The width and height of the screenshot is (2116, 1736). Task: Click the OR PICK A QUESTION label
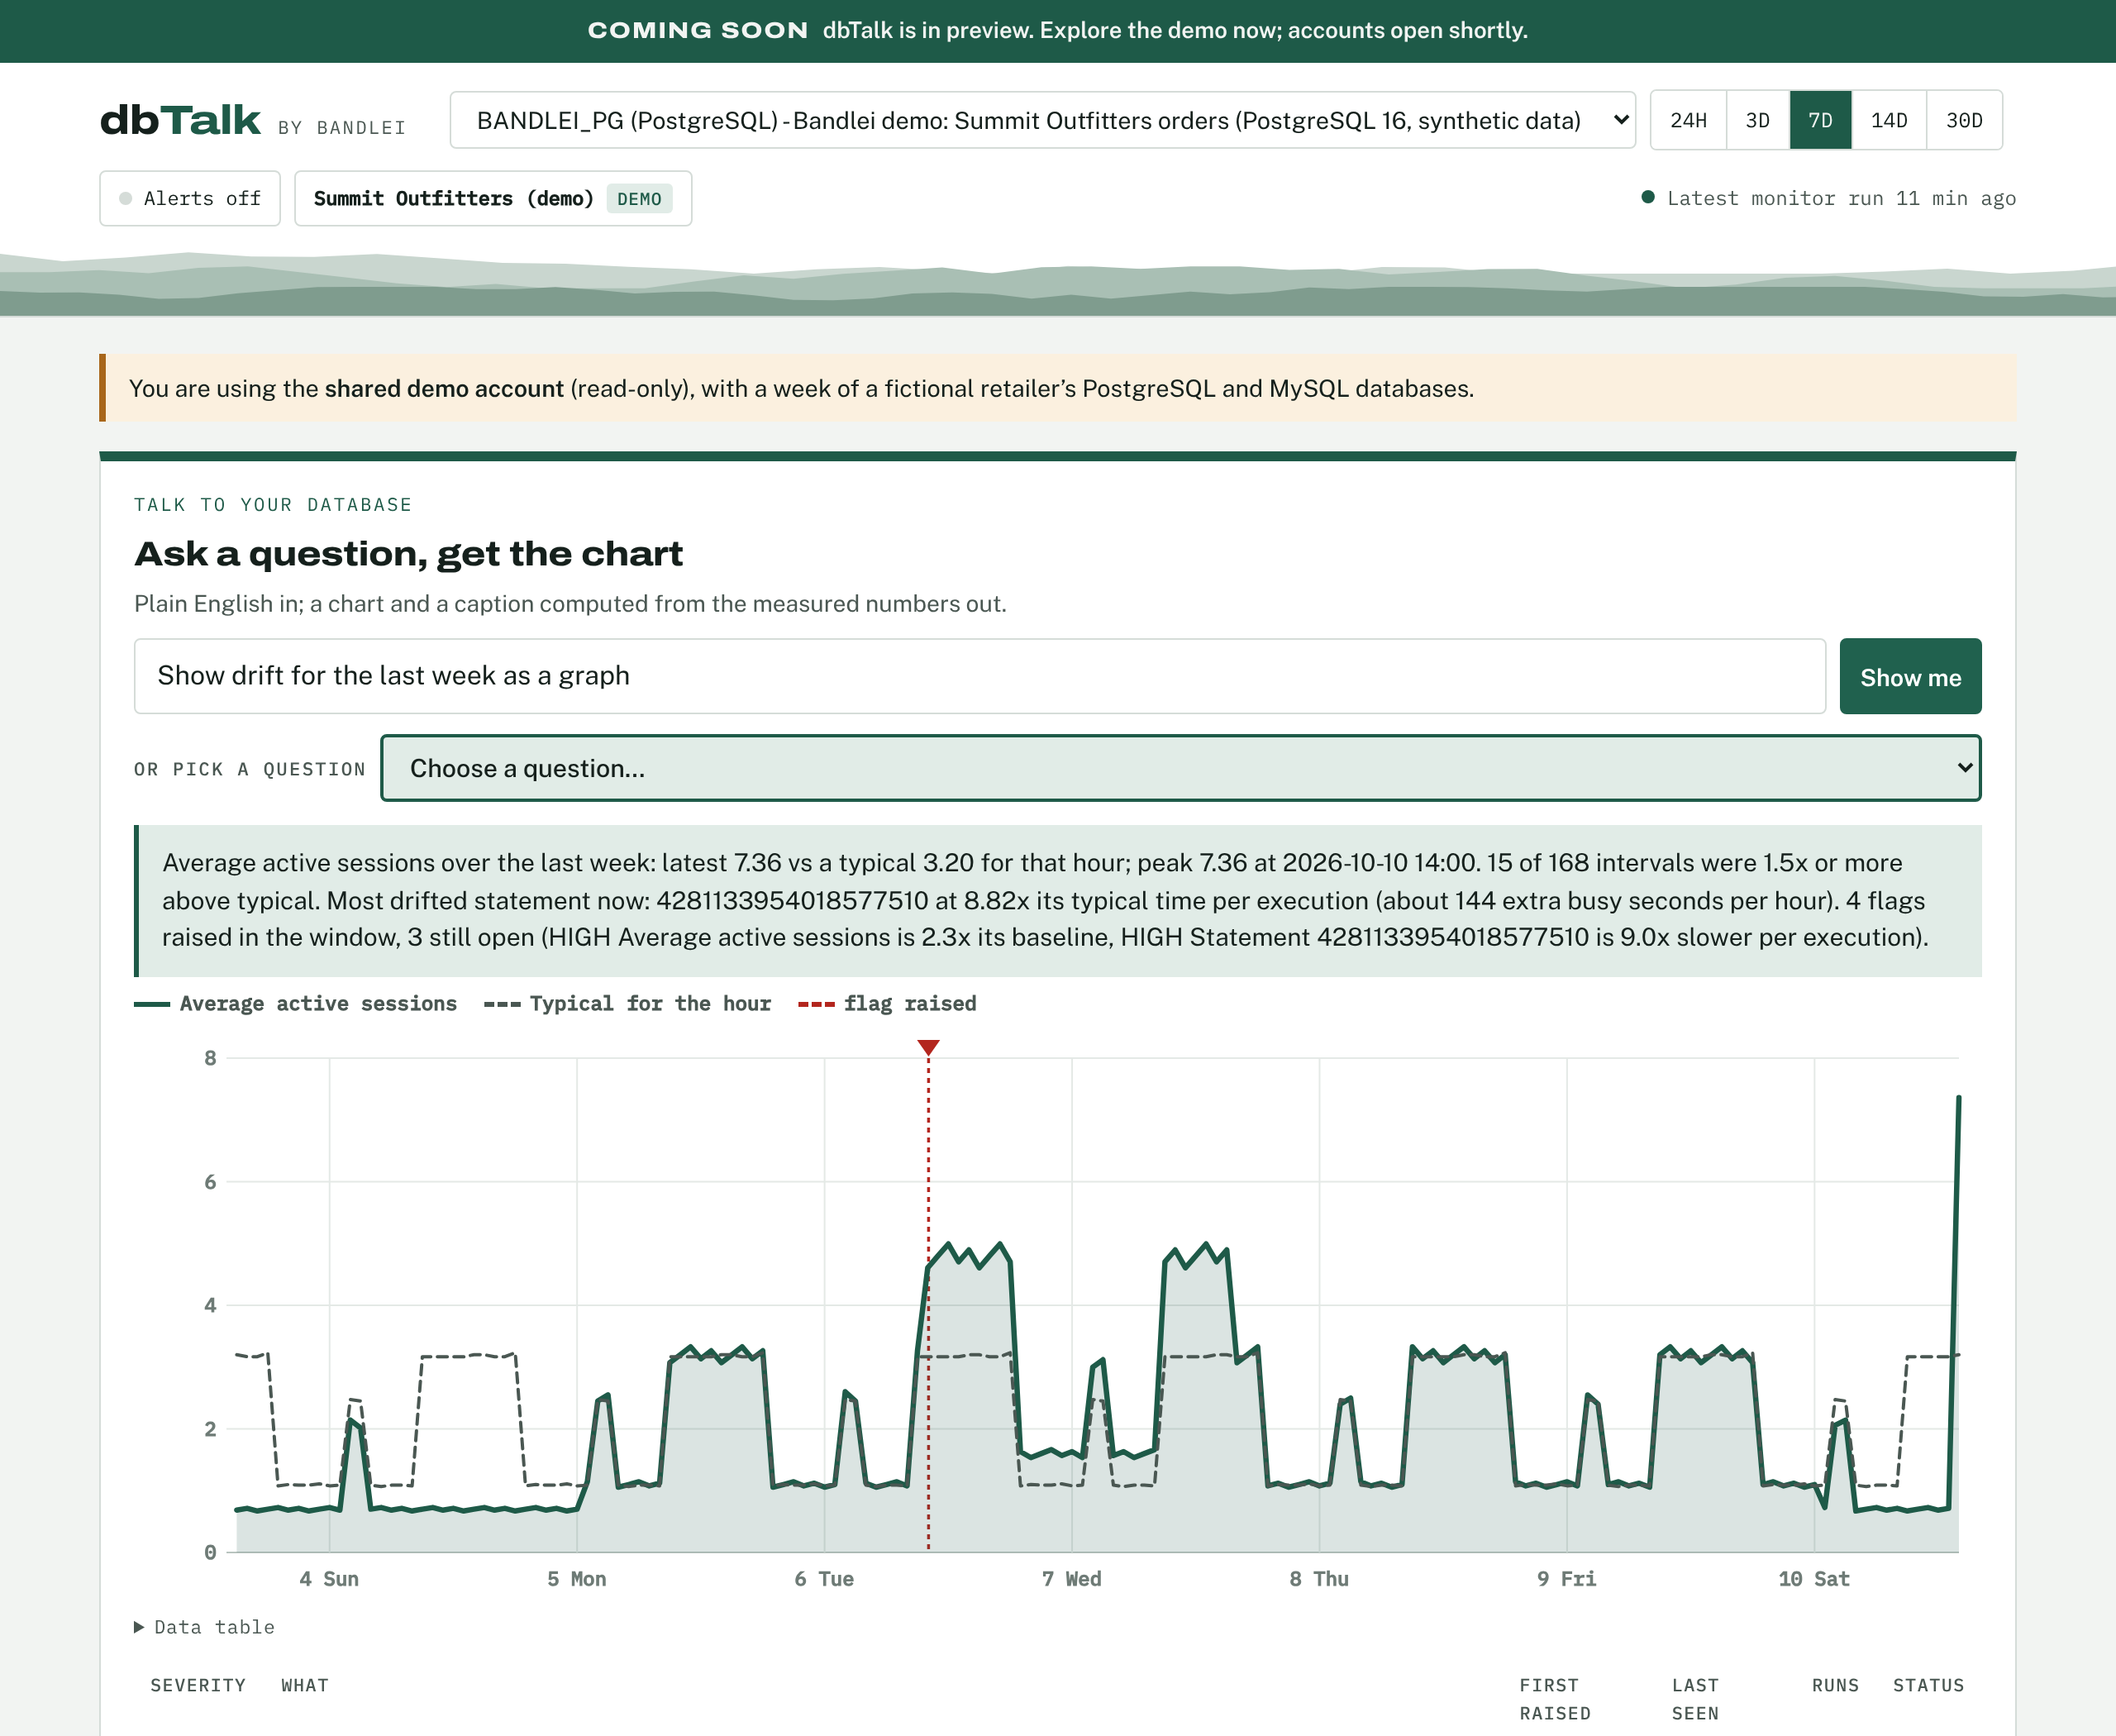point(250,768)
